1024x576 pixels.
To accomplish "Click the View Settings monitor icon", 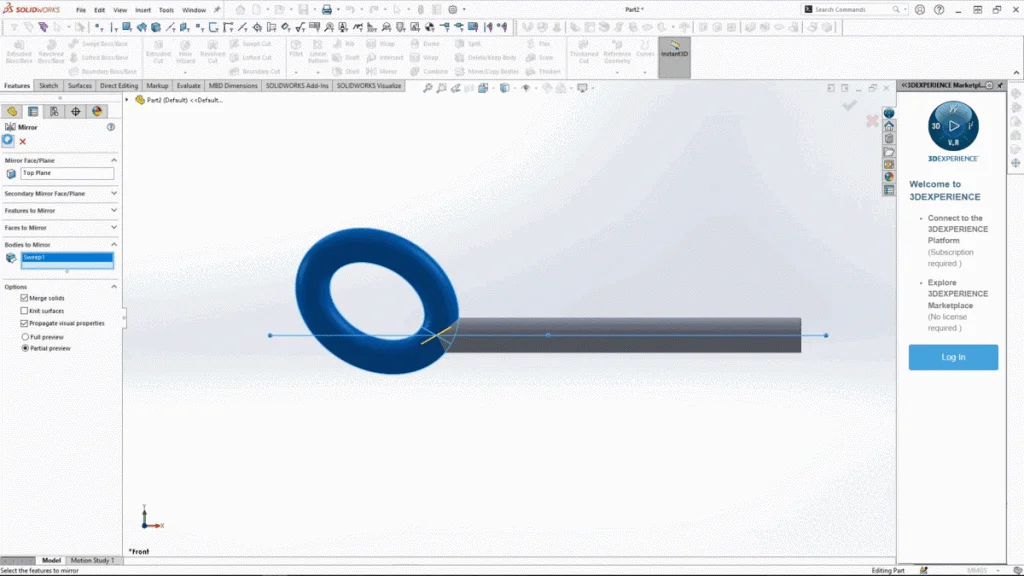I will click(582, 88).
